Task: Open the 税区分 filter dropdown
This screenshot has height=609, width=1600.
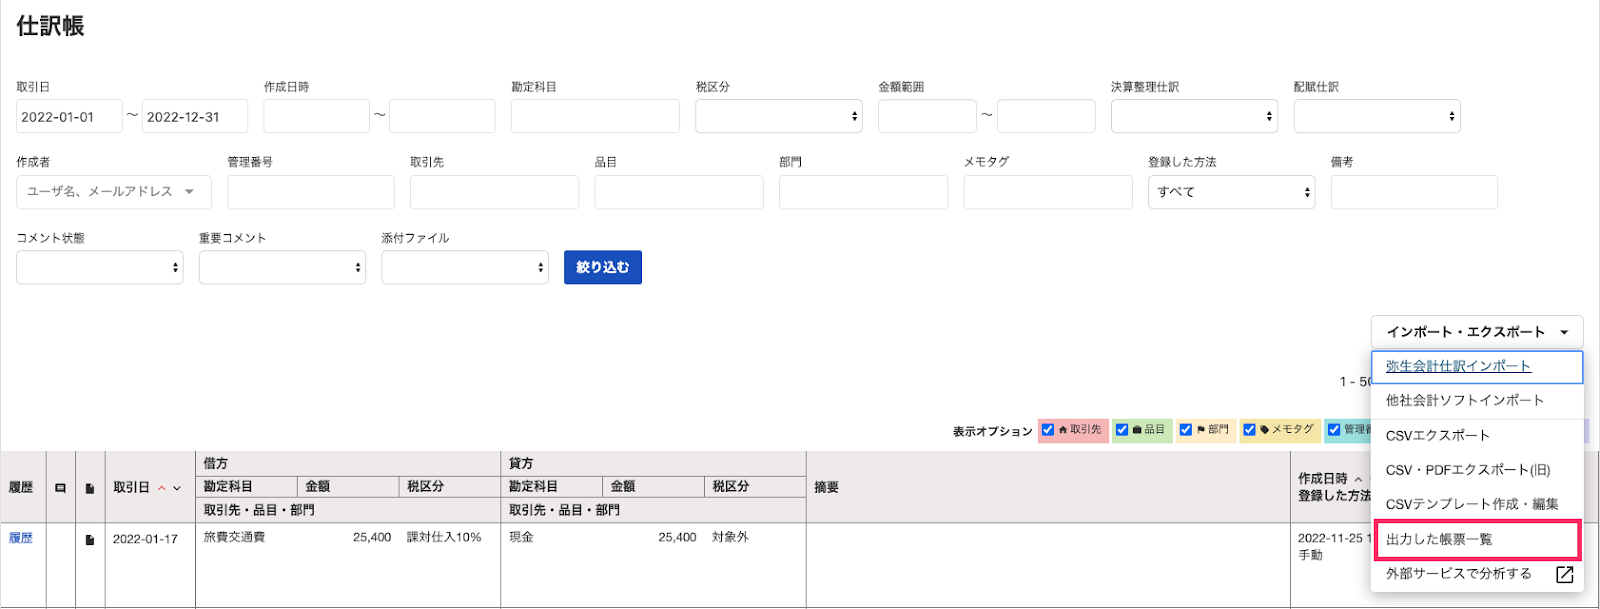Action: [x=778, y=116]
